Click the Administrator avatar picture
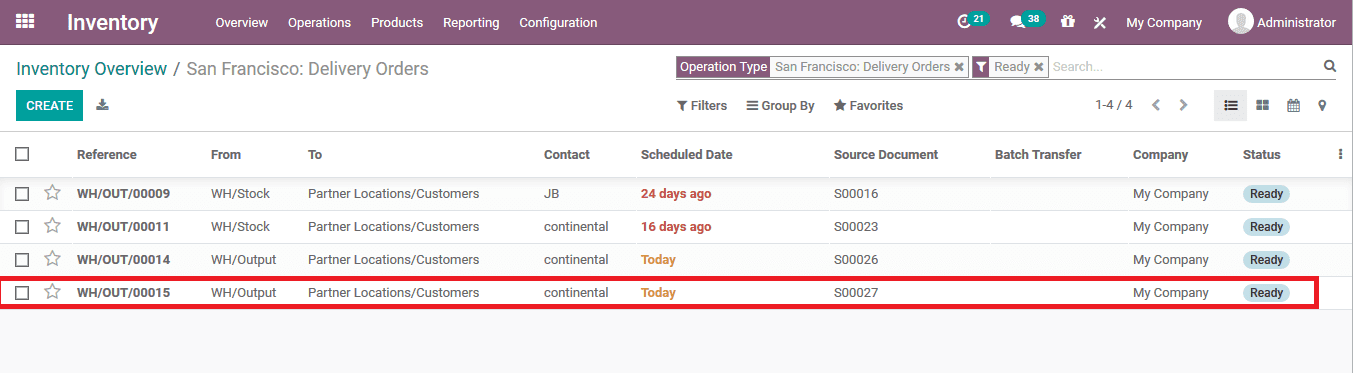Screen dimensions: 1353x373 (1240, 21)
